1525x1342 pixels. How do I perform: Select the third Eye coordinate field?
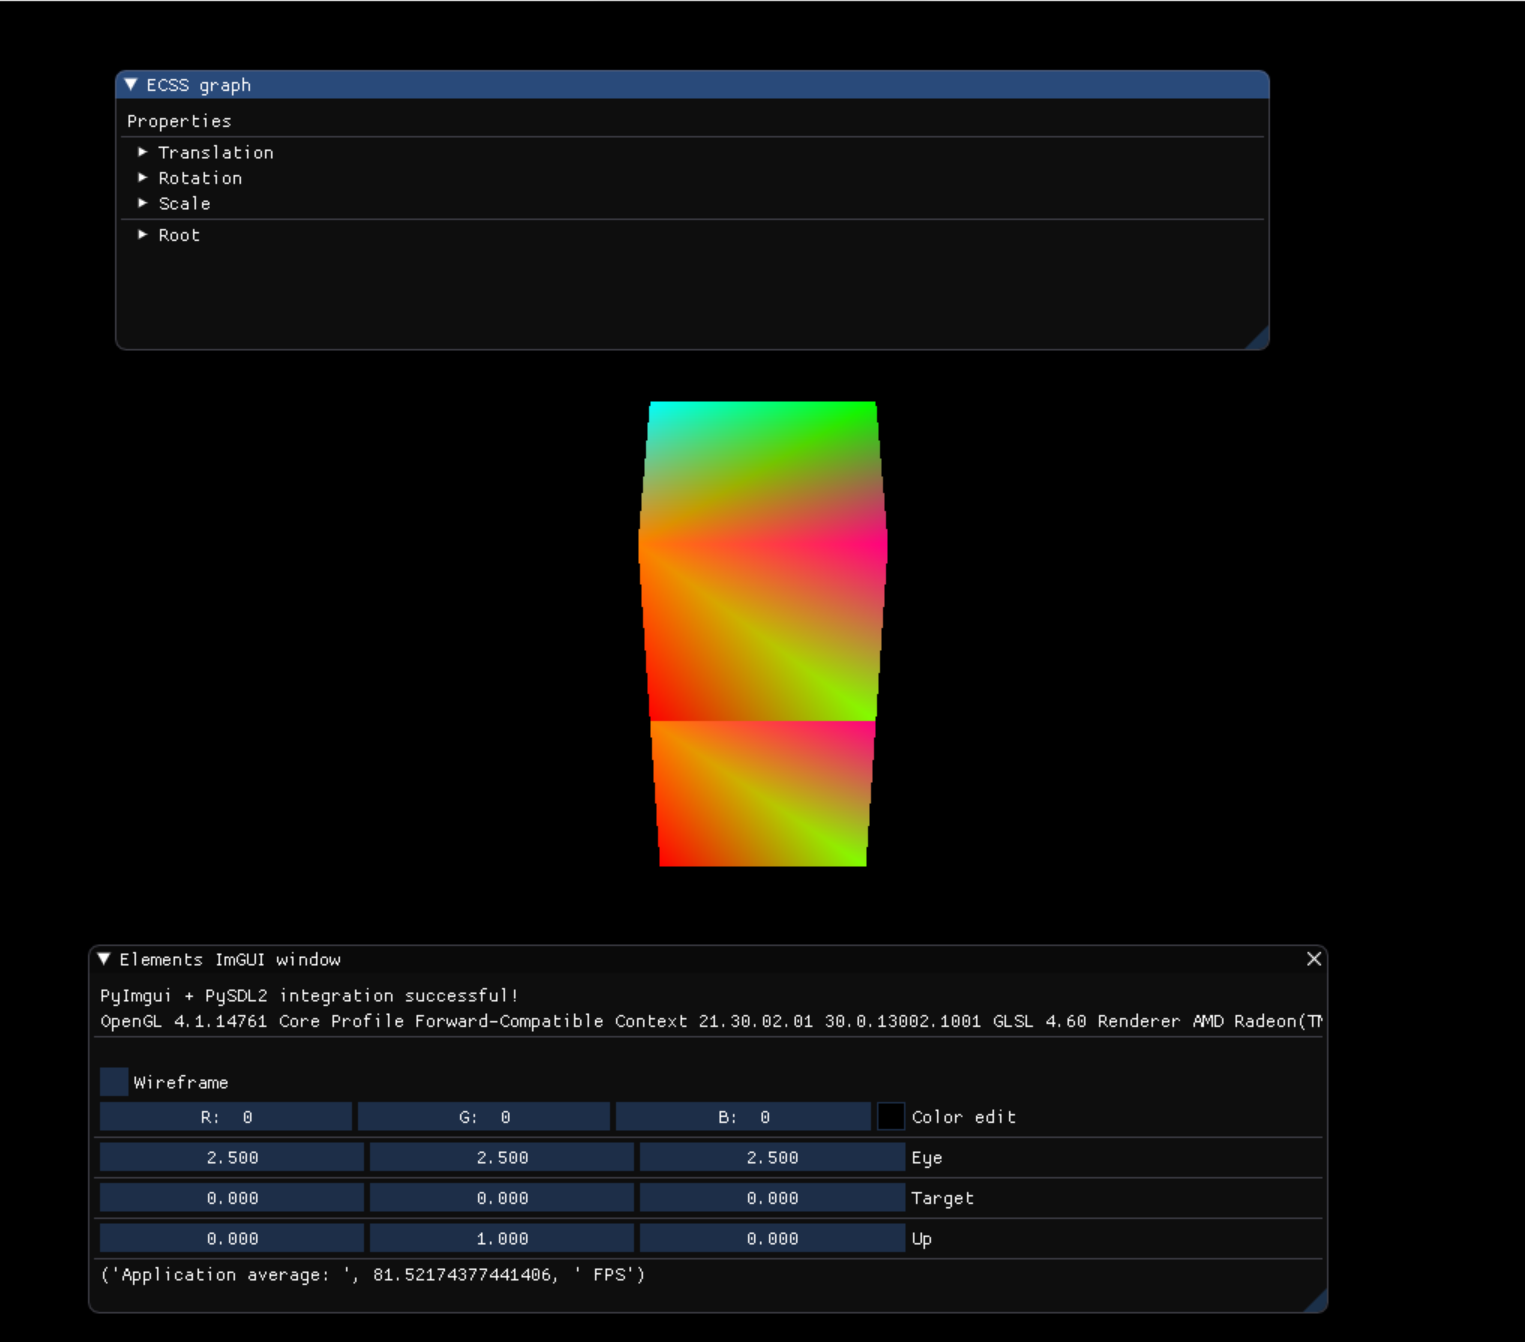772,1157
